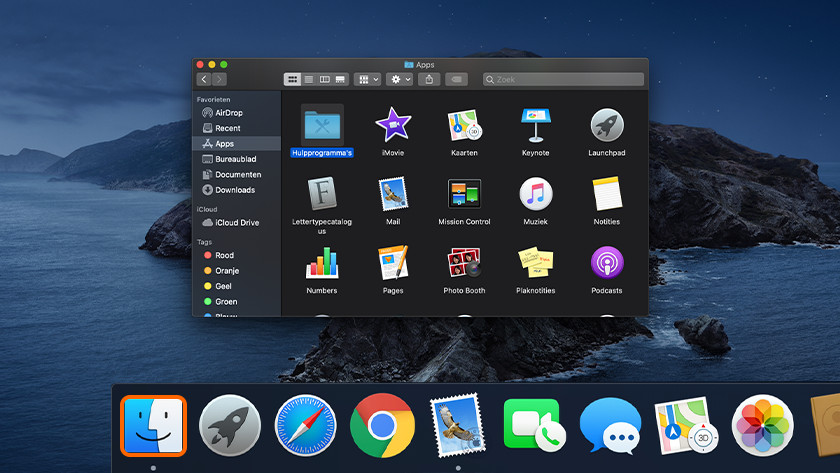Image resolution: width=840 pixels, height=473 pixels.
Task: Launch Keynote from the Apps folder
Action: [535, 126]
